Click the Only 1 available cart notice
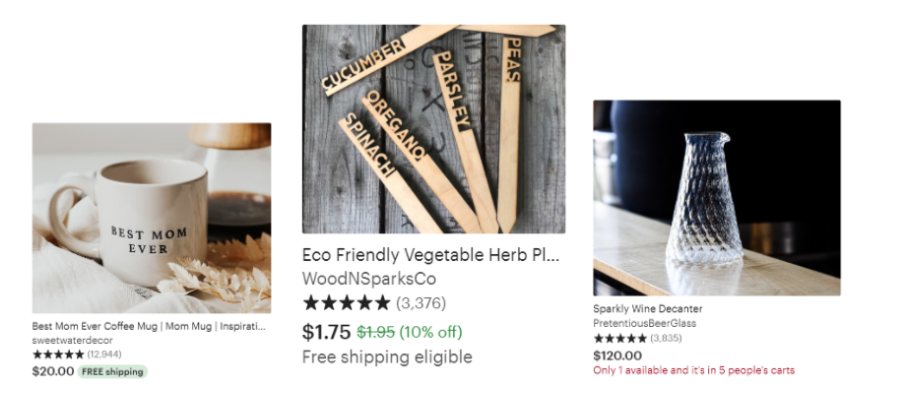 (694, 370)
